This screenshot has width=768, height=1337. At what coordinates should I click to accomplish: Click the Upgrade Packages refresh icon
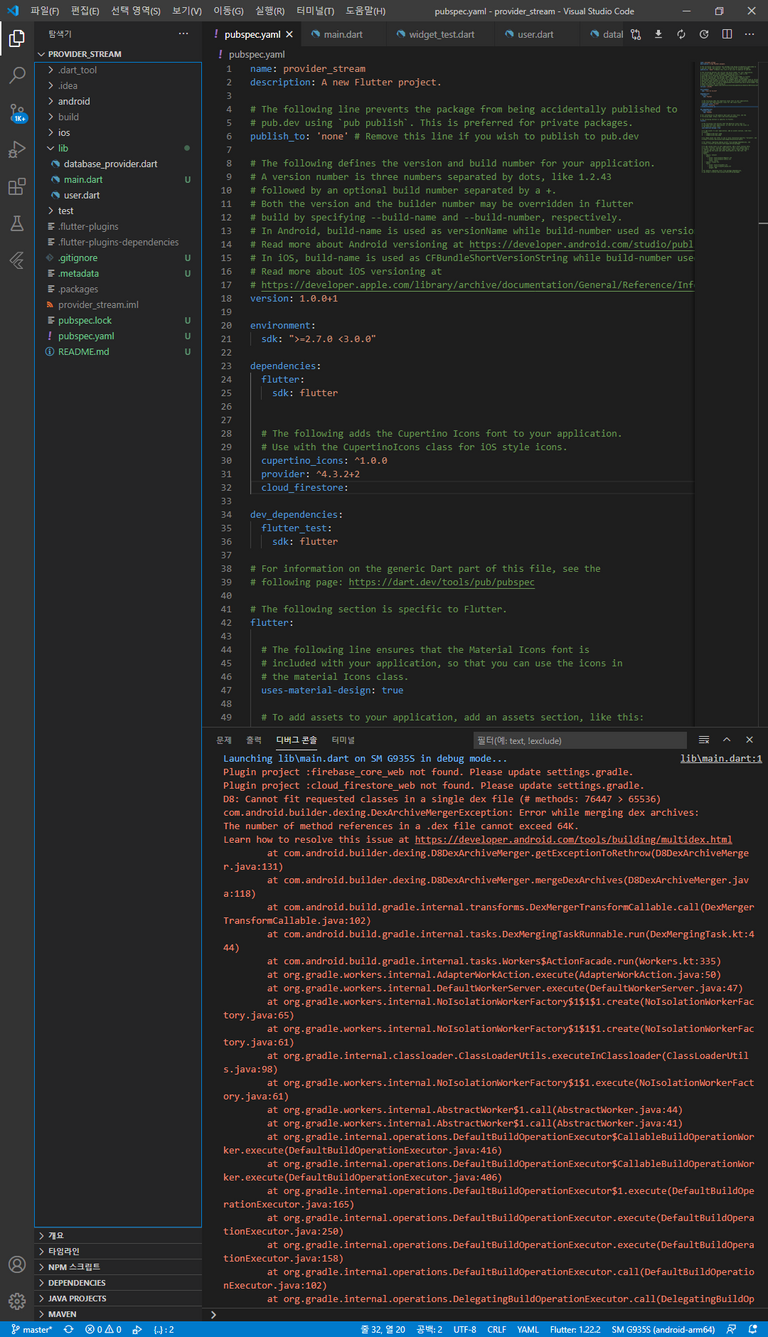coord(681,34)
